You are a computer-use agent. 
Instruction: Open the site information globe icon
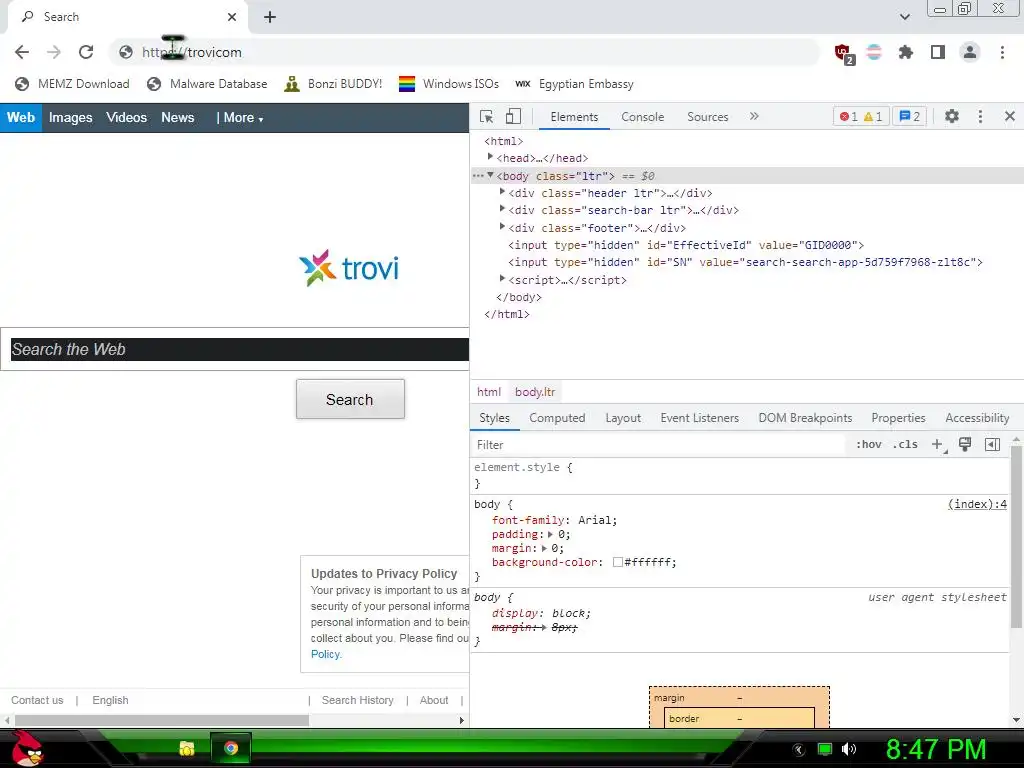[x=126, y=52]
